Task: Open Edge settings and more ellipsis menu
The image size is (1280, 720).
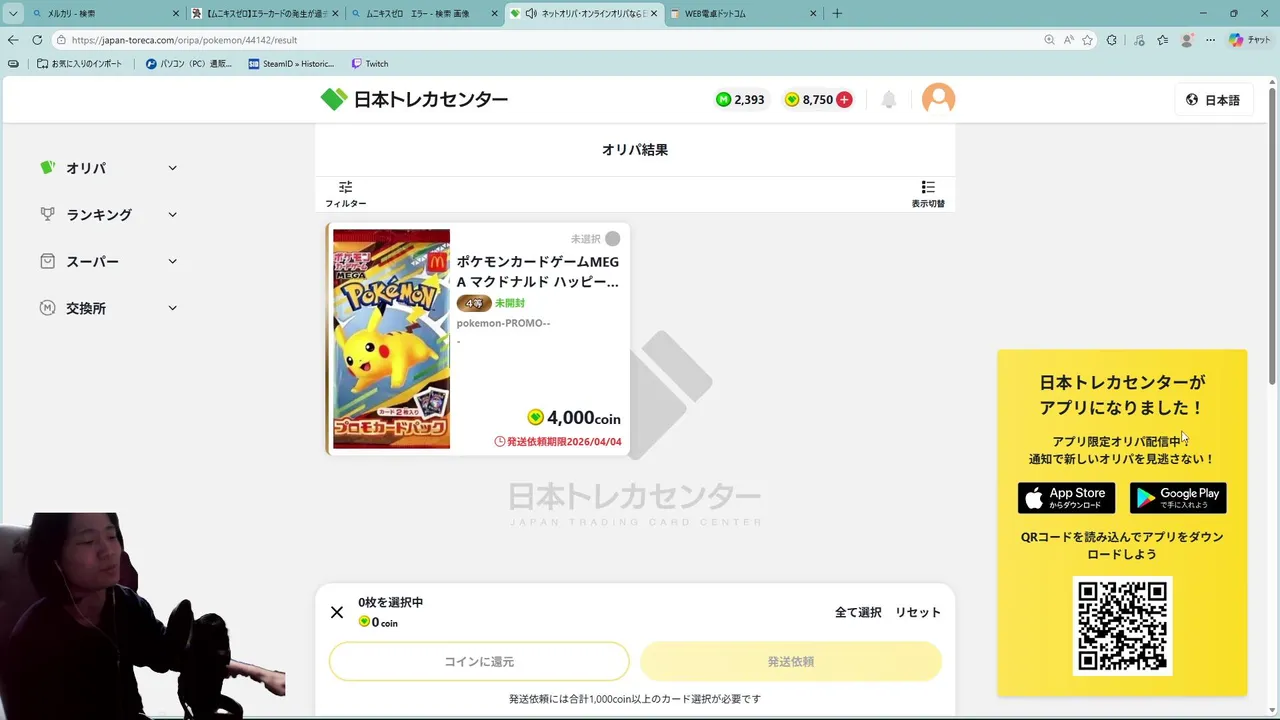Action: point(1211,40)
